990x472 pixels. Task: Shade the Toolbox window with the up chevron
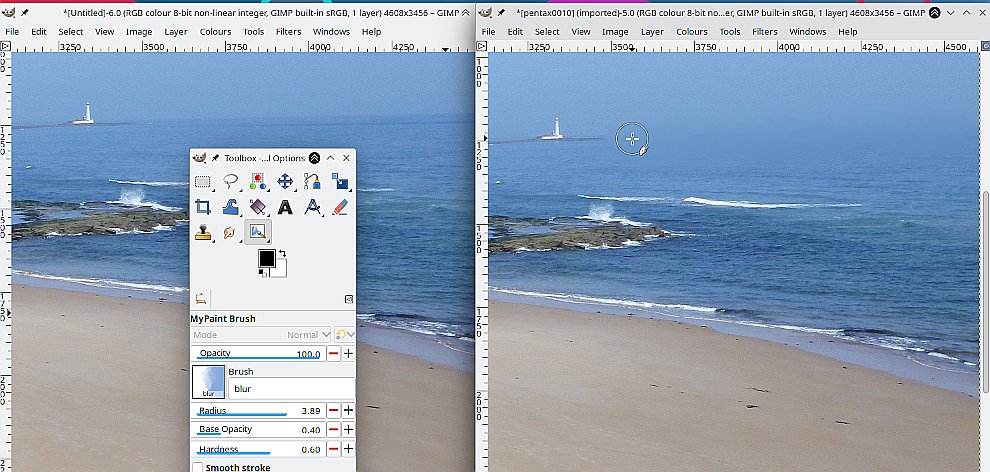click(x=330, y=158)
